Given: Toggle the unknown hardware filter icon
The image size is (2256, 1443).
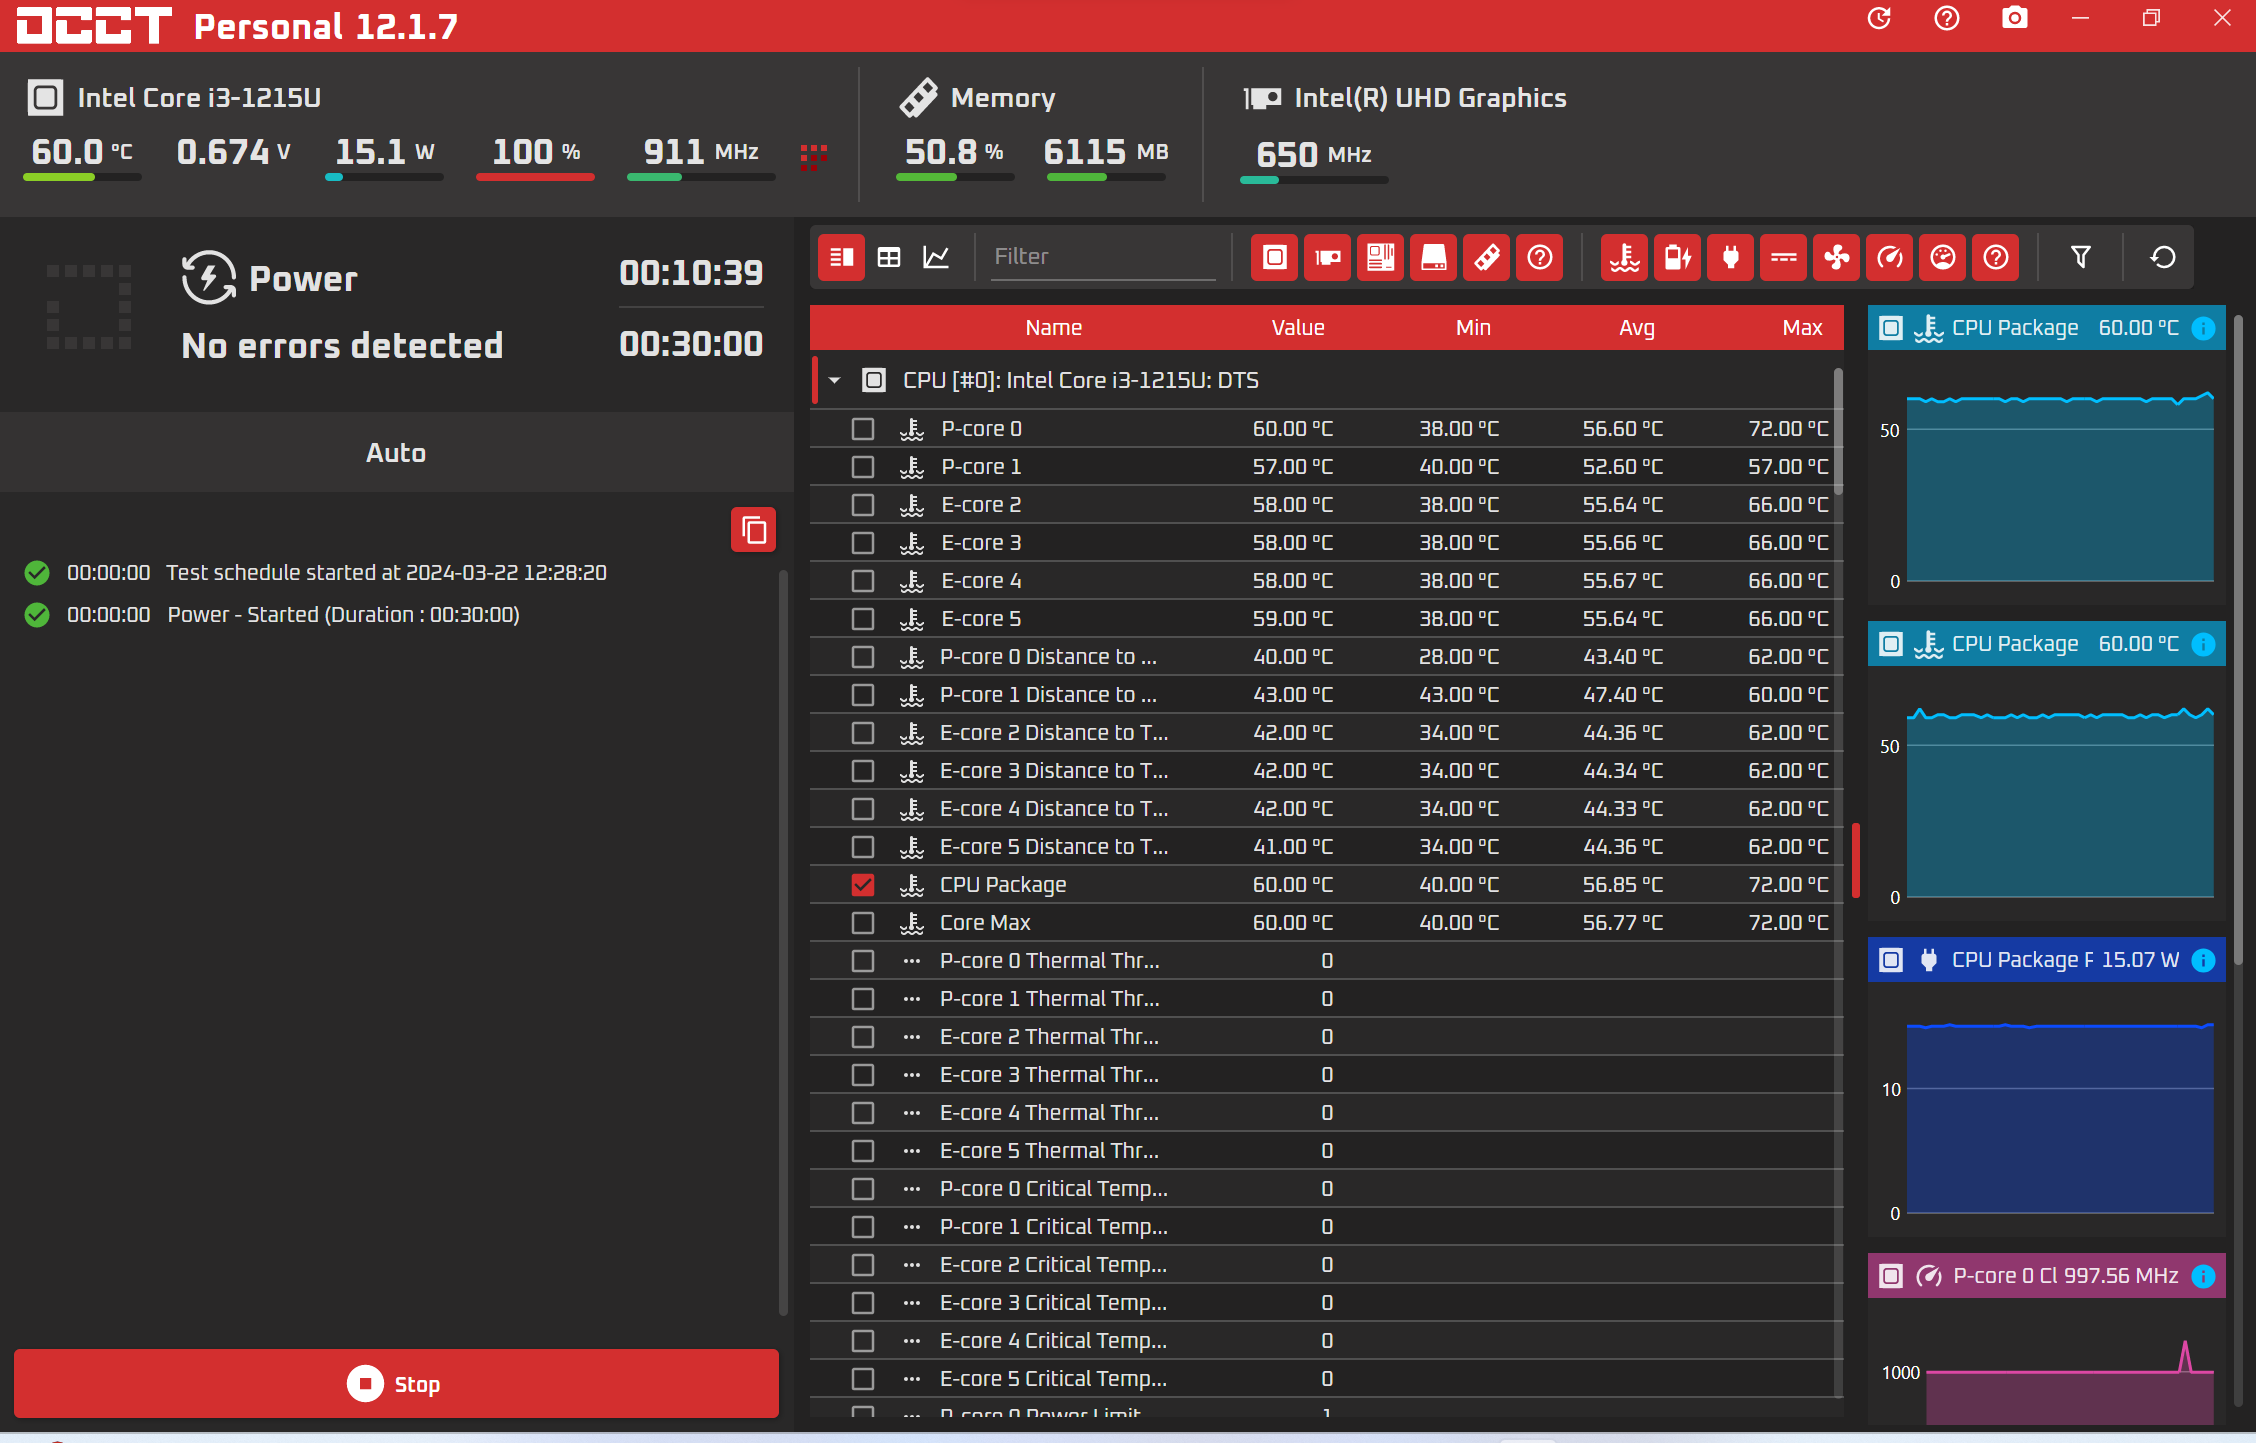Looking at the screenshot, I should [x=1539, y=257].
